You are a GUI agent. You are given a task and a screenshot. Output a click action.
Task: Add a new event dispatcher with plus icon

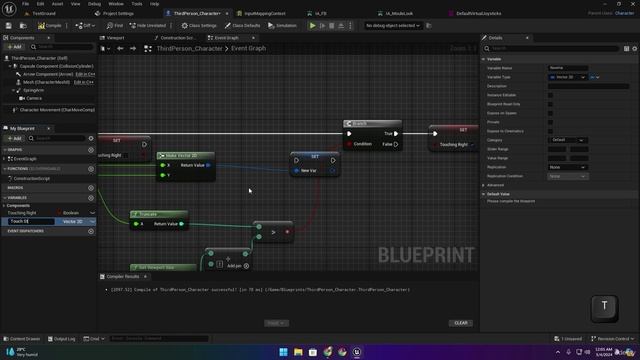pyautogui.click(x=91, y=231)
